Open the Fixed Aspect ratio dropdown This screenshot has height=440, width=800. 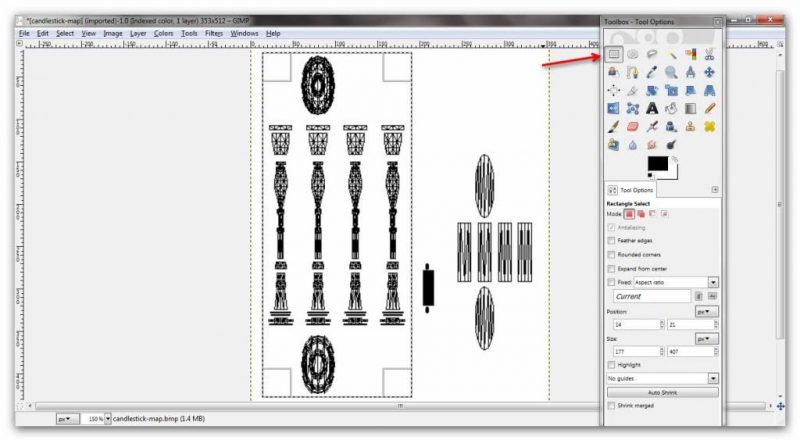pos(713,282)
